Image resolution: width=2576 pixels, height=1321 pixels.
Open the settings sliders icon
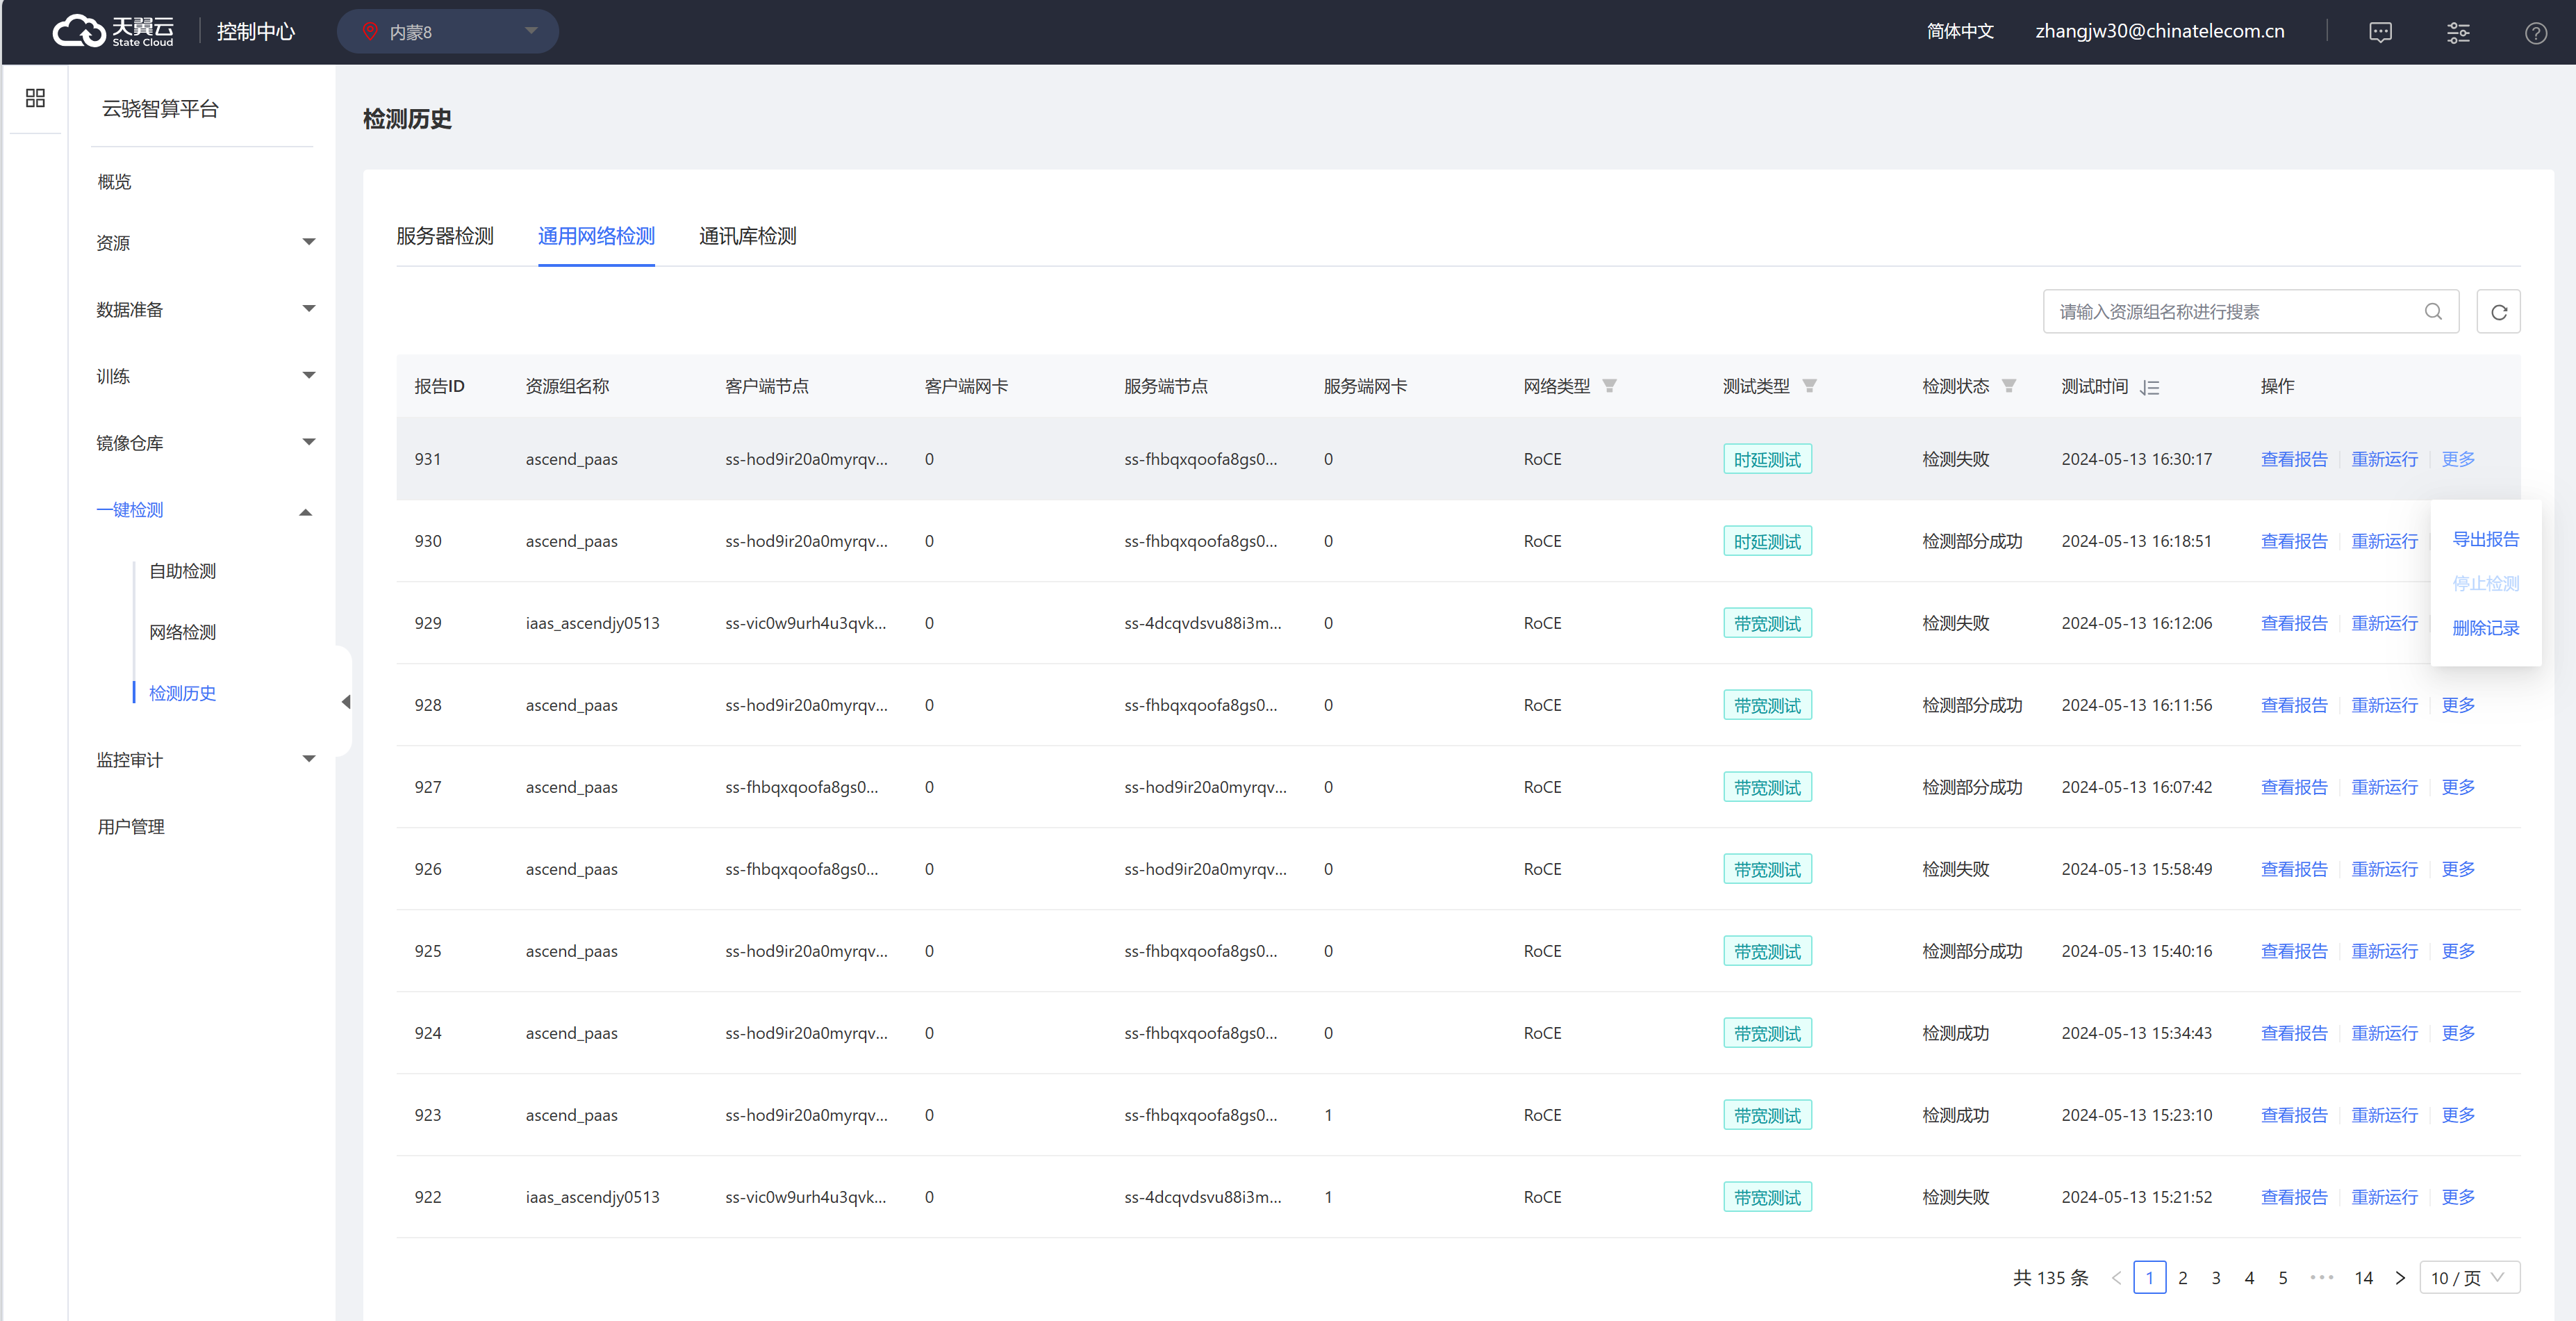pyautogui.click(x=2458, y=32)
